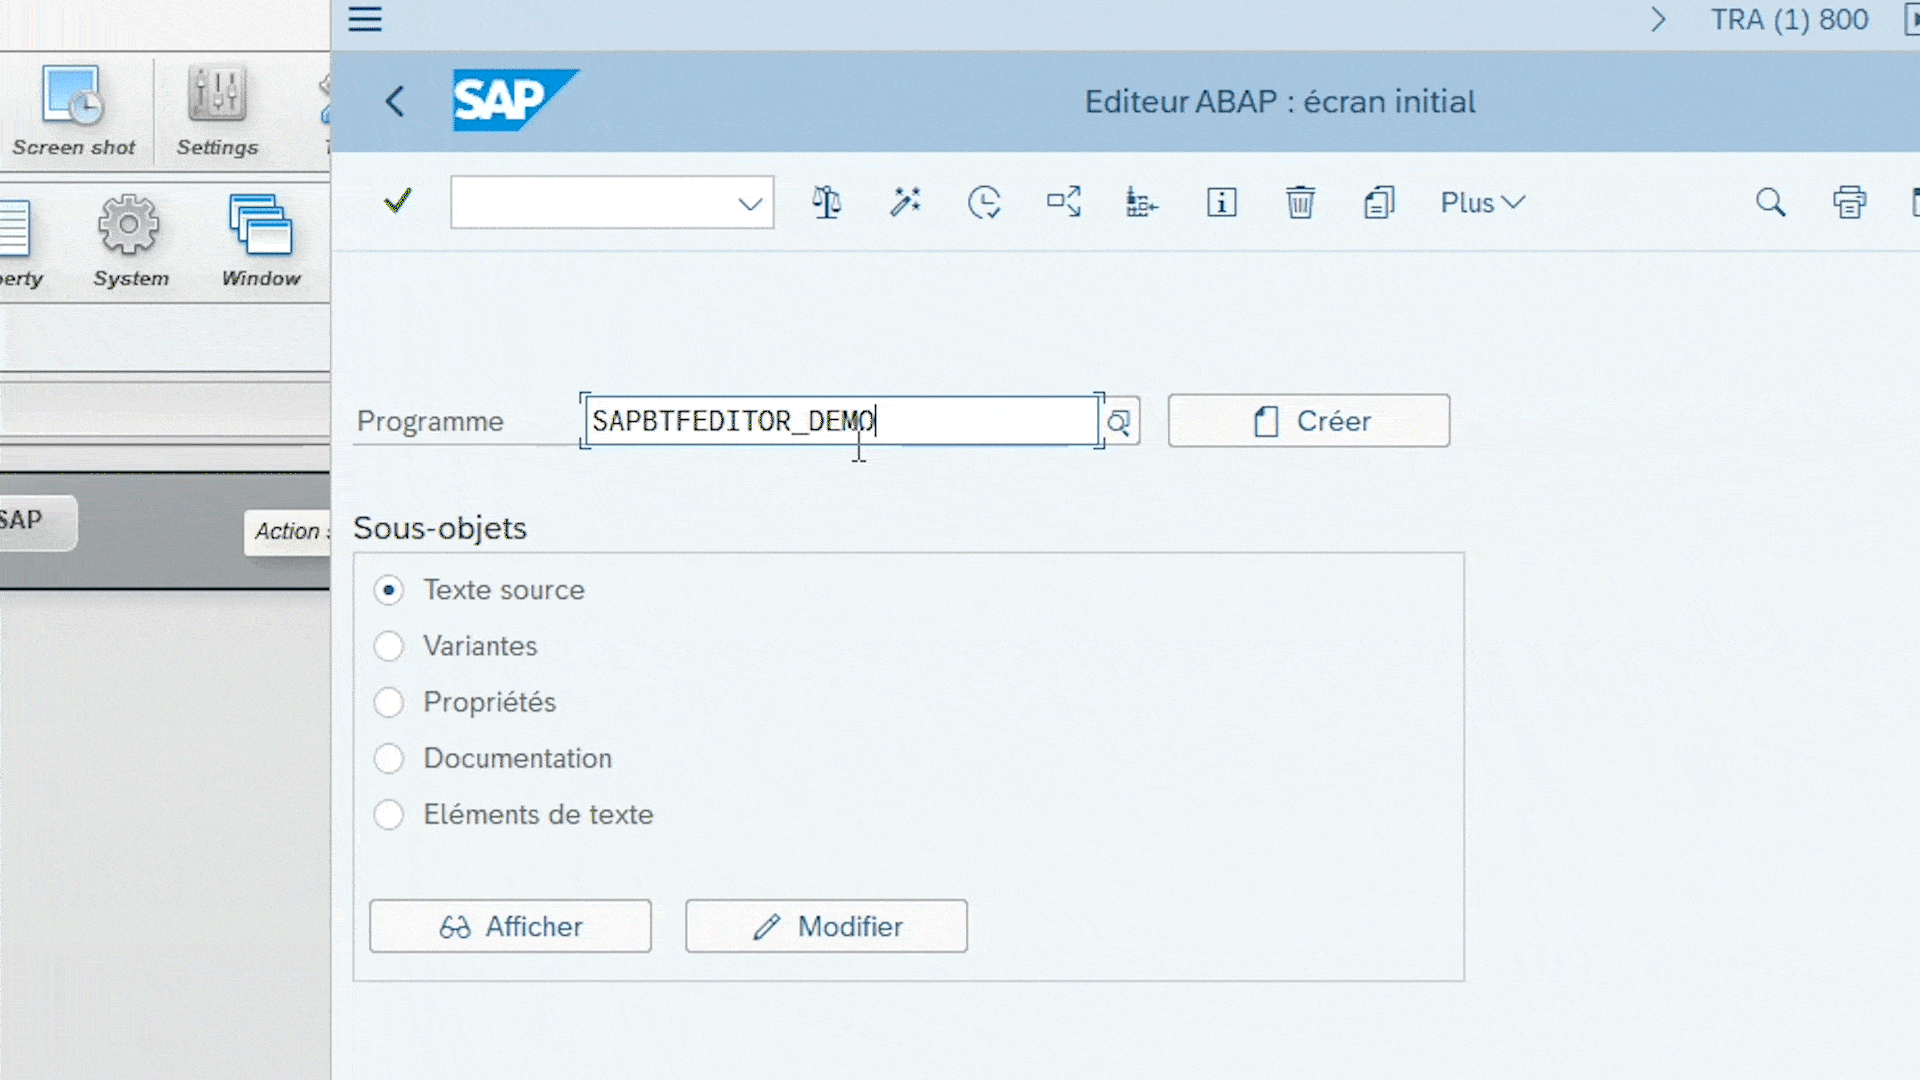Go back using the arrow left of the SAP logo
The height and width of the screenshot is (1080, 1920).
pos(396,101)
